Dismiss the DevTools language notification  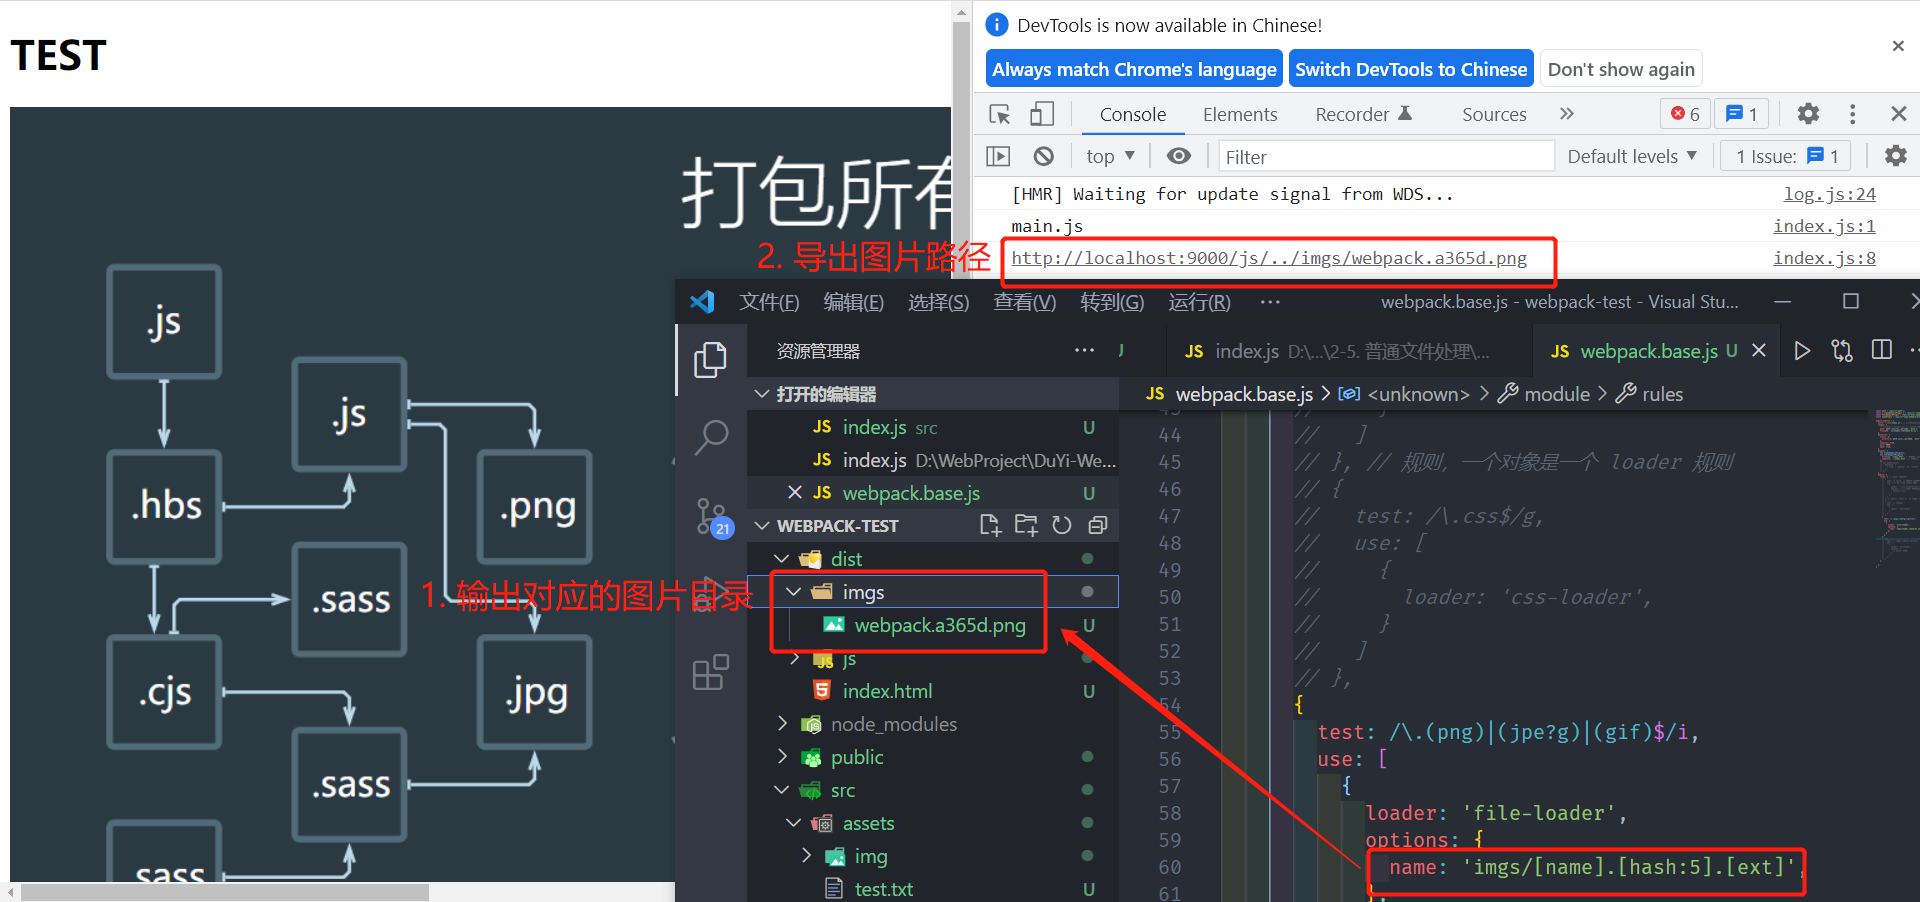coord(1898,46)
